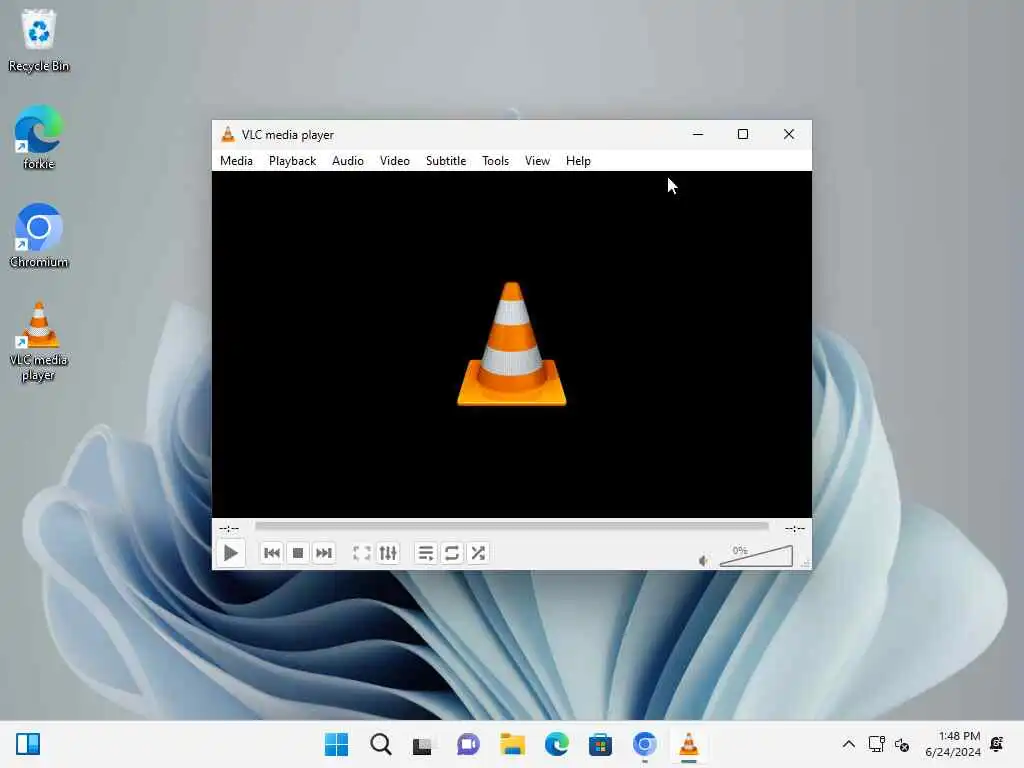Viewport: 1024px width, 768px height.
Task: Open the muted volume tray icon
Action: (x=903, y=744)
